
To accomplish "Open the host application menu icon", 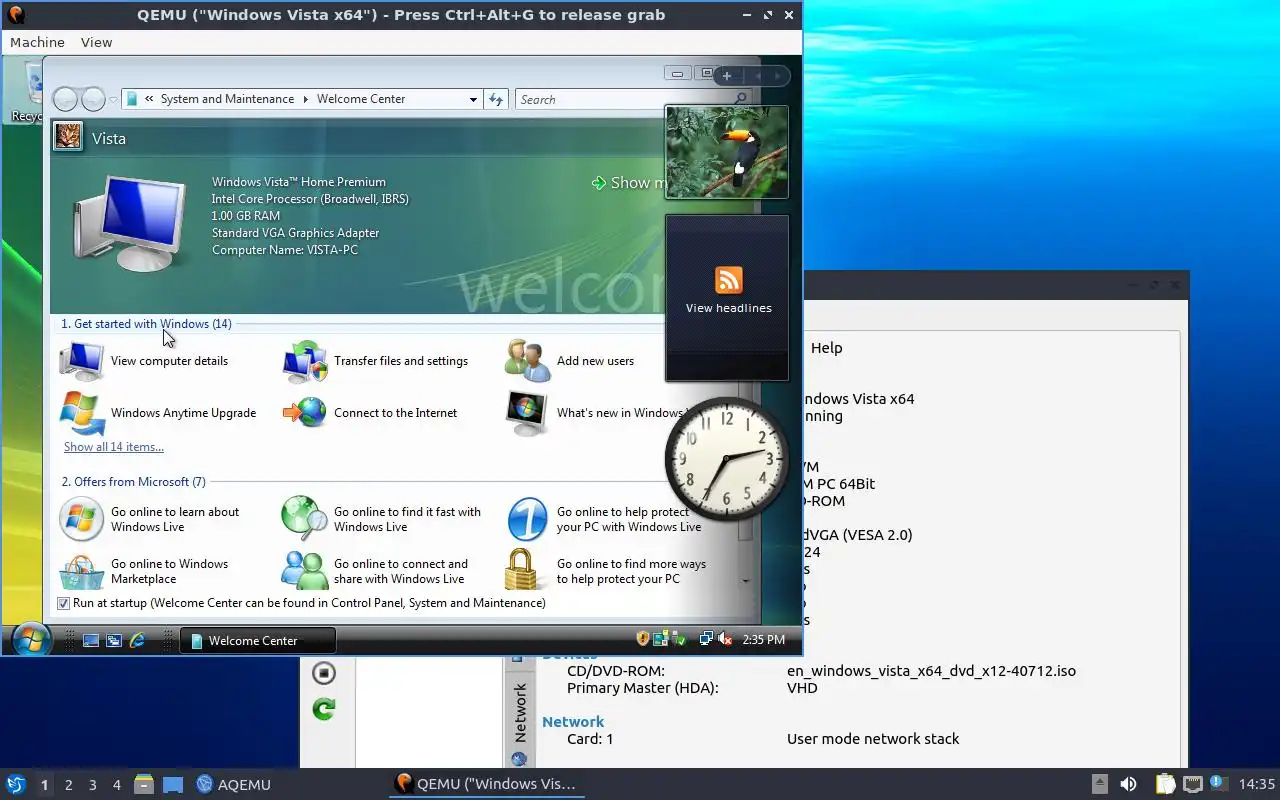I will click(15, 784).
